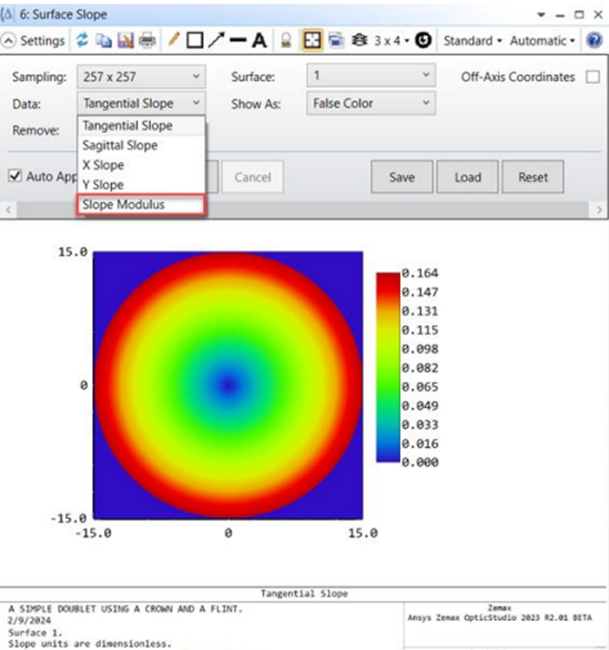This screenshot has height=650, width=609.
Task: Choose X Slope from the list
Action: click(141, 165)
